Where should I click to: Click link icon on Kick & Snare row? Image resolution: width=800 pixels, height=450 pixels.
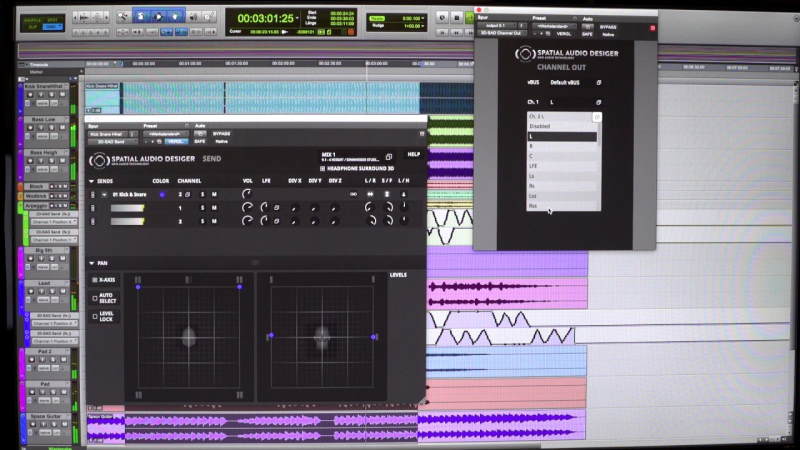pyautogui.click(x=353, y=194)
